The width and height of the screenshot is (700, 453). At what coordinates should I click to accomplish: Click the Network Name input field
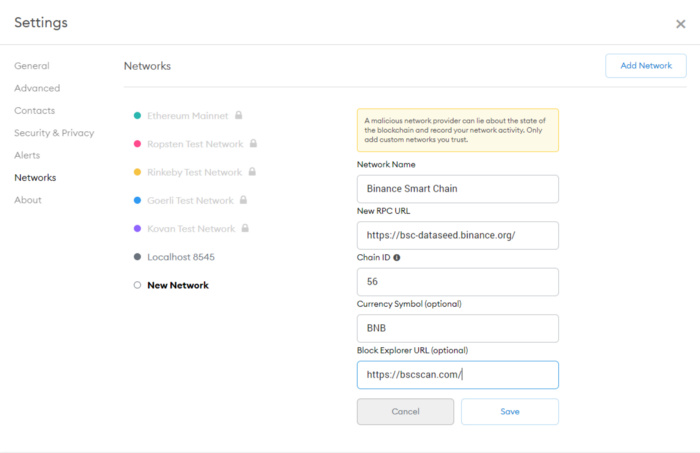point(457,189)
